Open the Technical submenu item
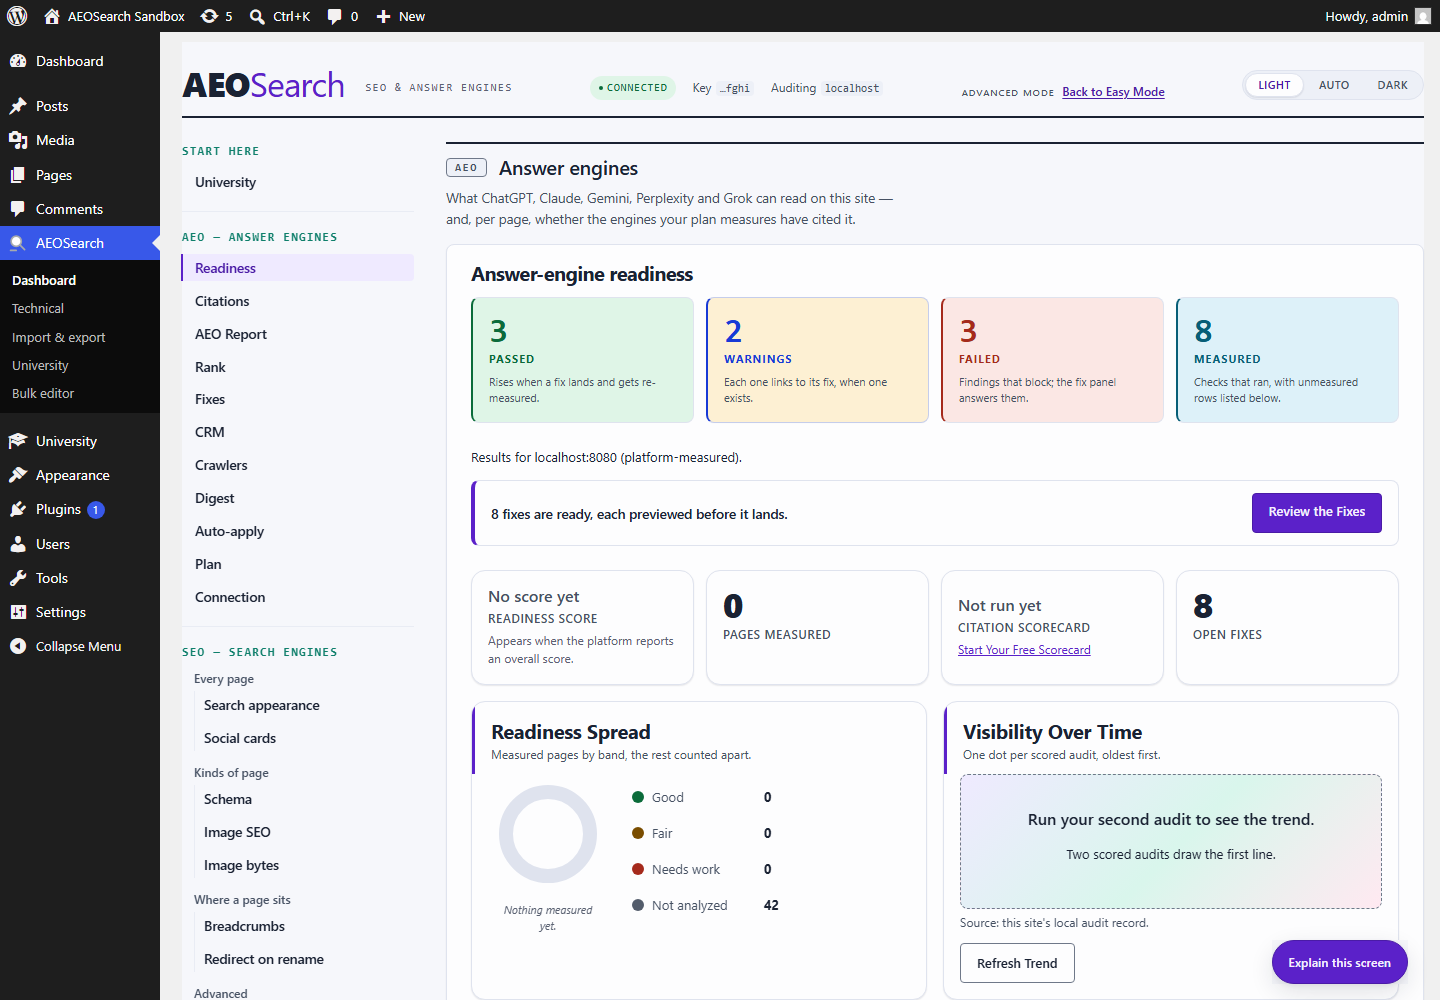This screenshot has height=1000, width=1440. click(x=38, y=309)
